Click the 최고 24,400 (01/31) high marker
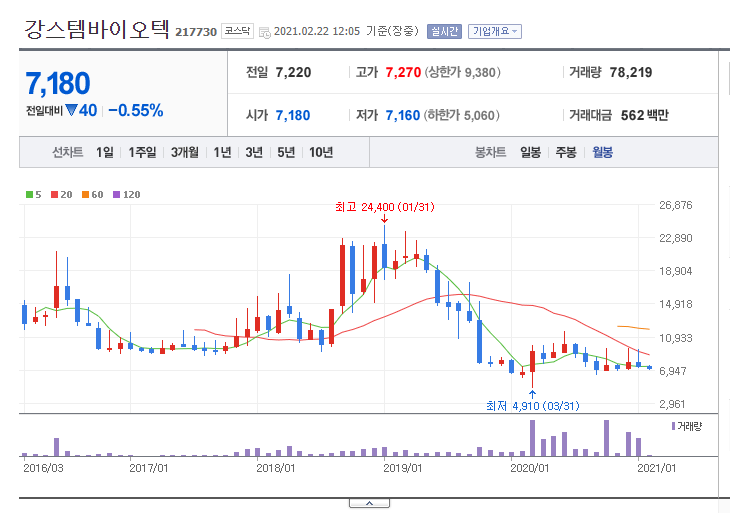Screen dimensions: 730x513 point(385,207)
